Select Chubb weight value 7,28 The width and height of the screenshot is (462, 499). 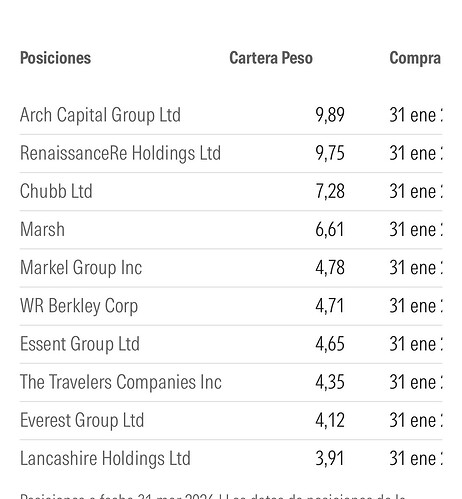click(330, 191)
